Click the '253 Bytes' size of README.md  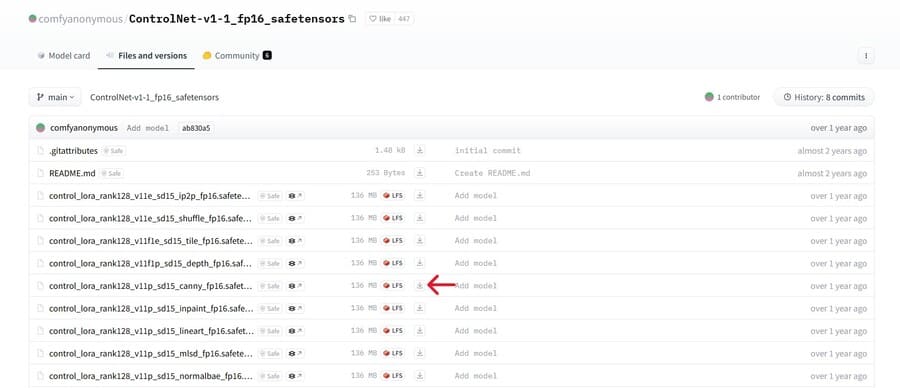tap(386, 173)
